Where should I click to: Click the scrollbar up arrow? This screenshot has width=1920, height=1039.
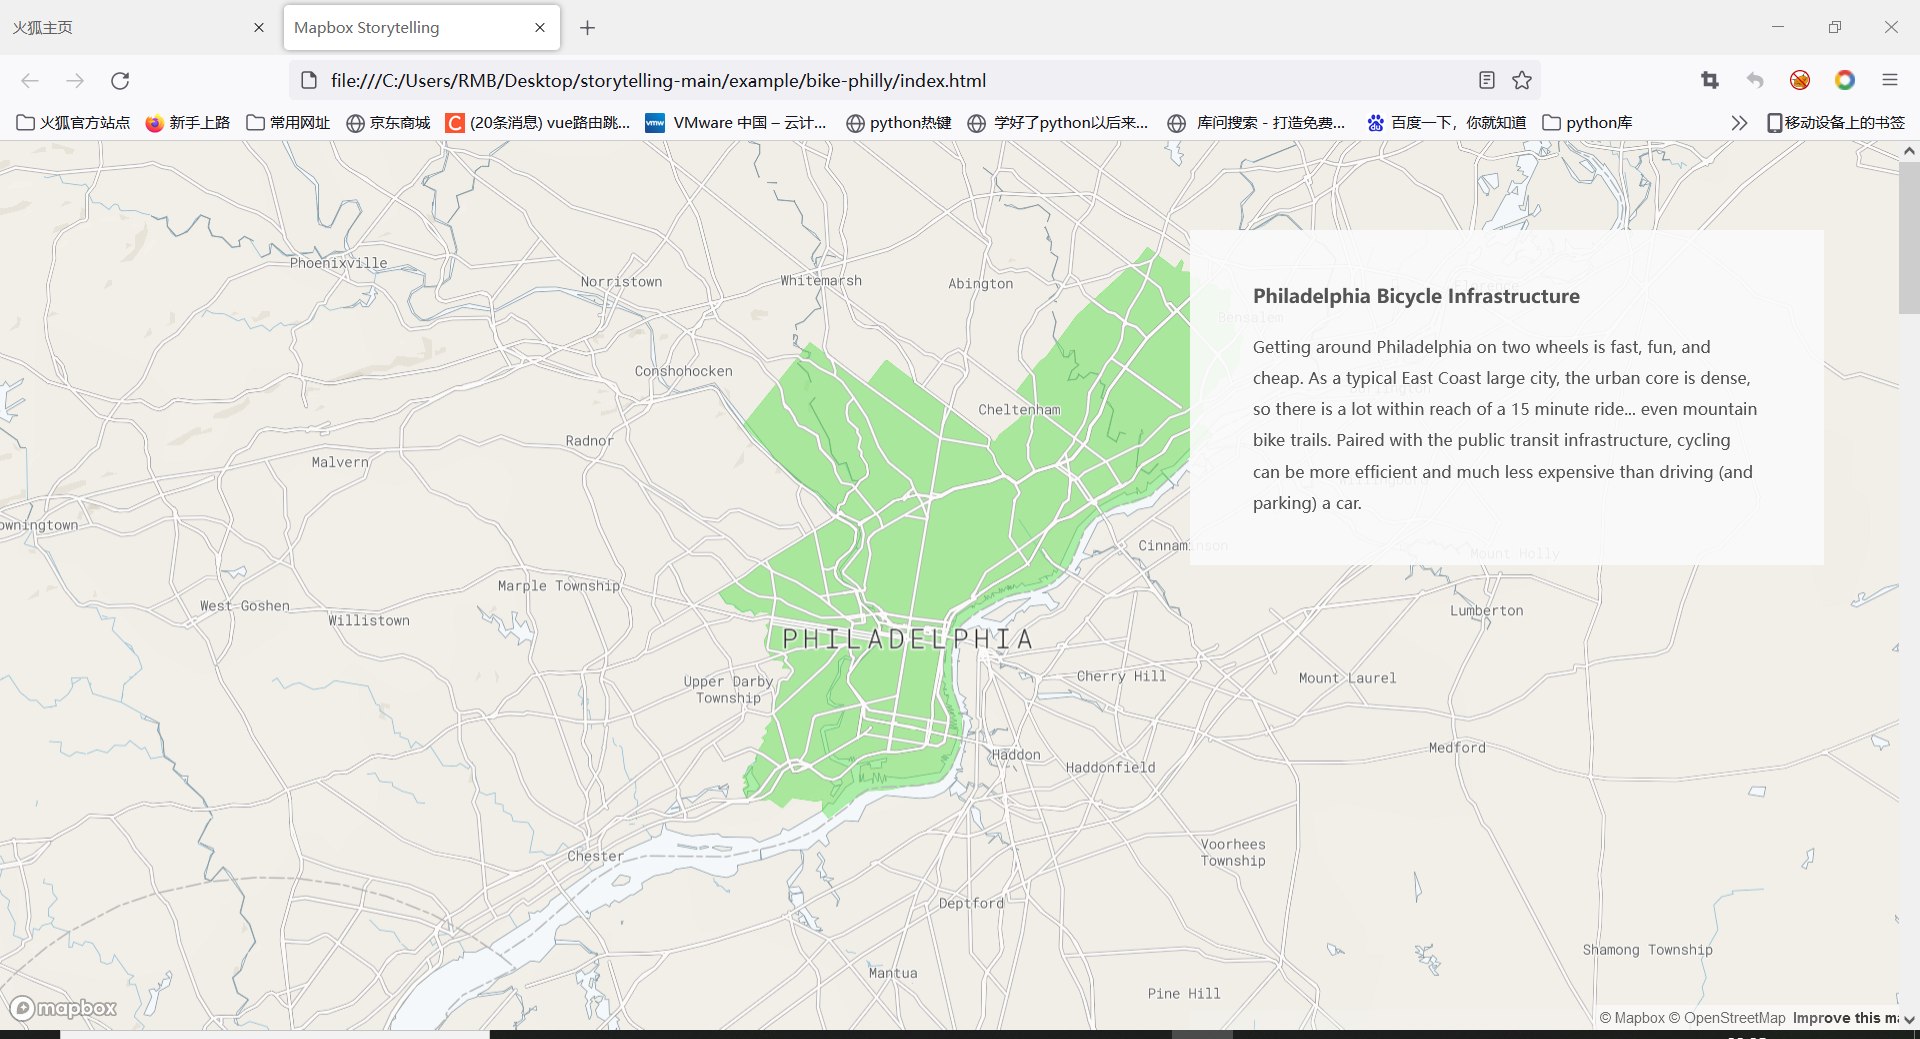tap(1909, 150)
